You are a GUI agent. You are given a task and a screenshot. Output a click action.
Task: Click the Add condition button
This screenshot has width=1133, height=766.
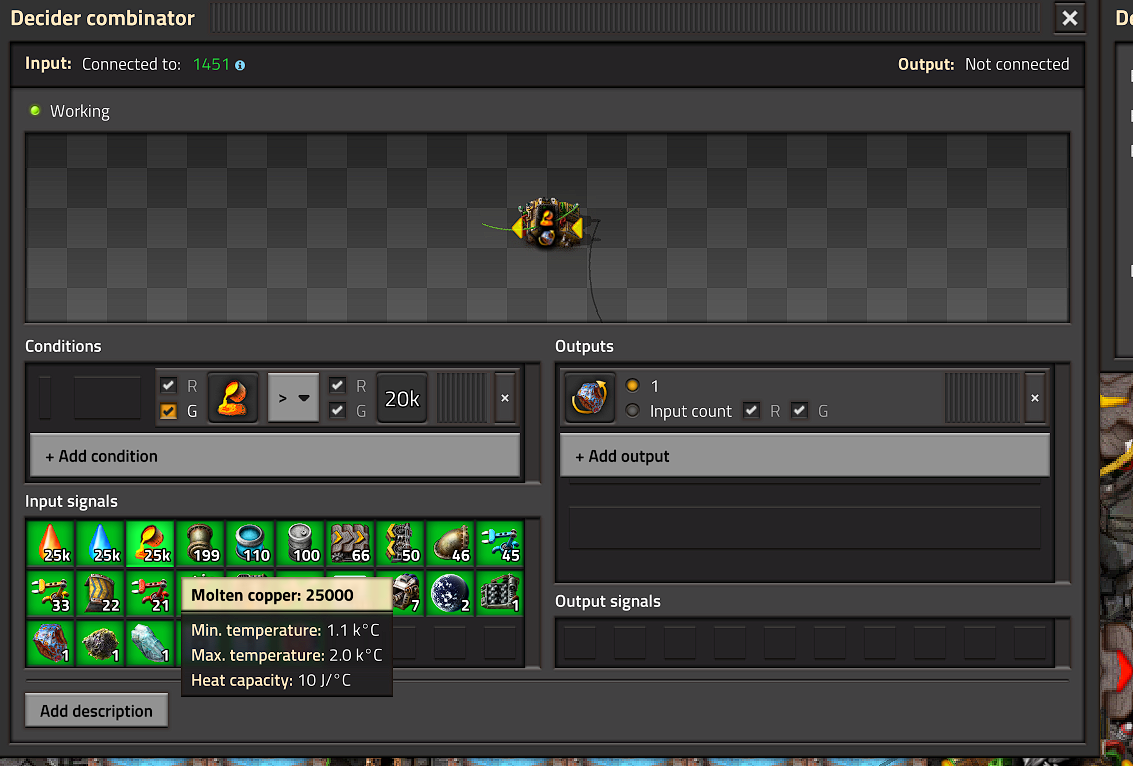(275, 456)
